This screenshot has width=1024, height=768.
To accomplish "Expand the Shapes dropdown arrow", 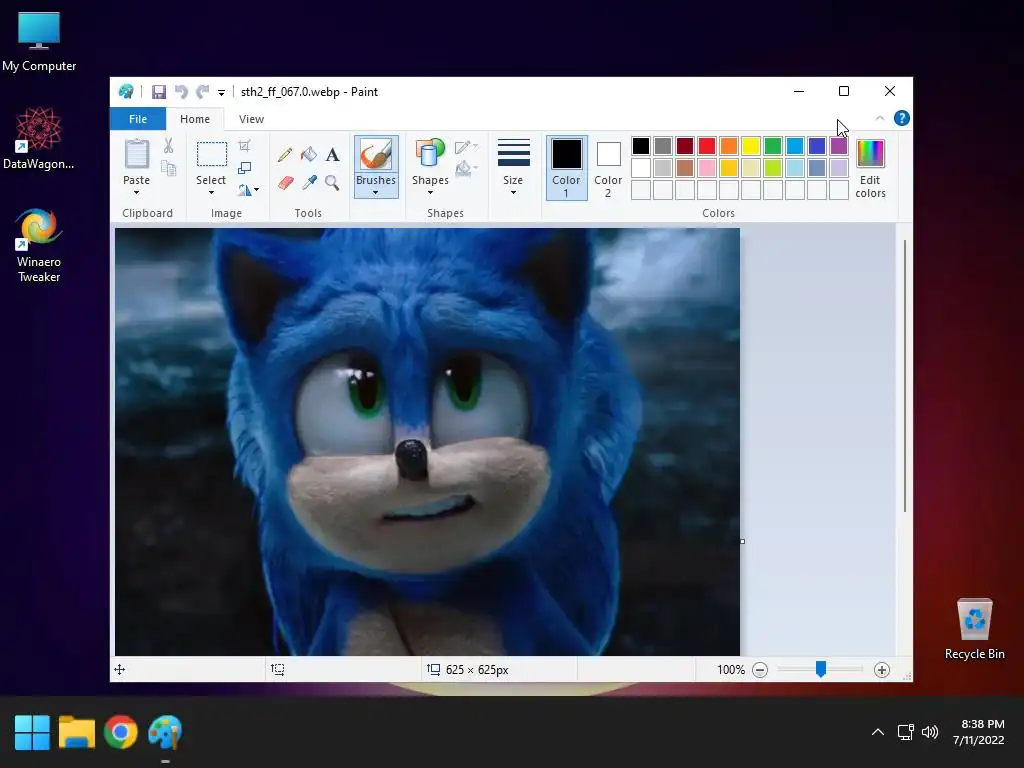I will [430, 193].
